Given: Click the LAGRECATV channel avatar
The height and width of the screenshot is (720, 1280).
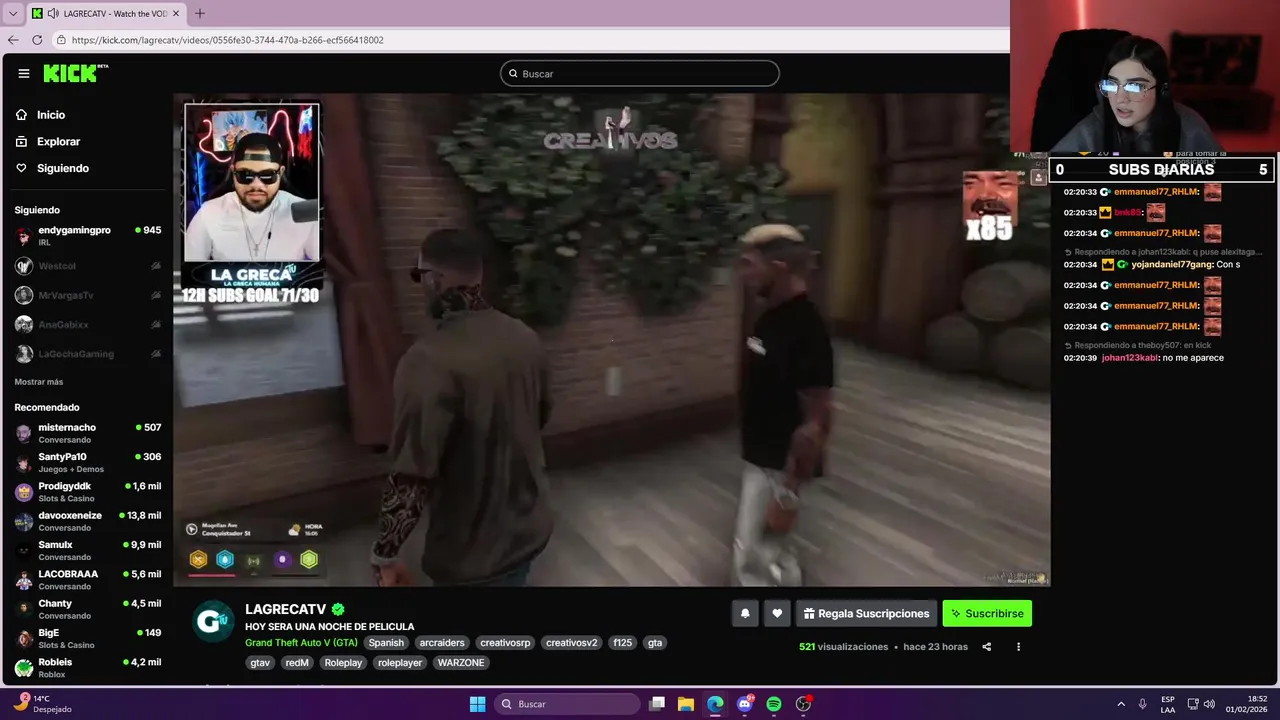Looking at the screenshot, I should (x=212, y=621).
